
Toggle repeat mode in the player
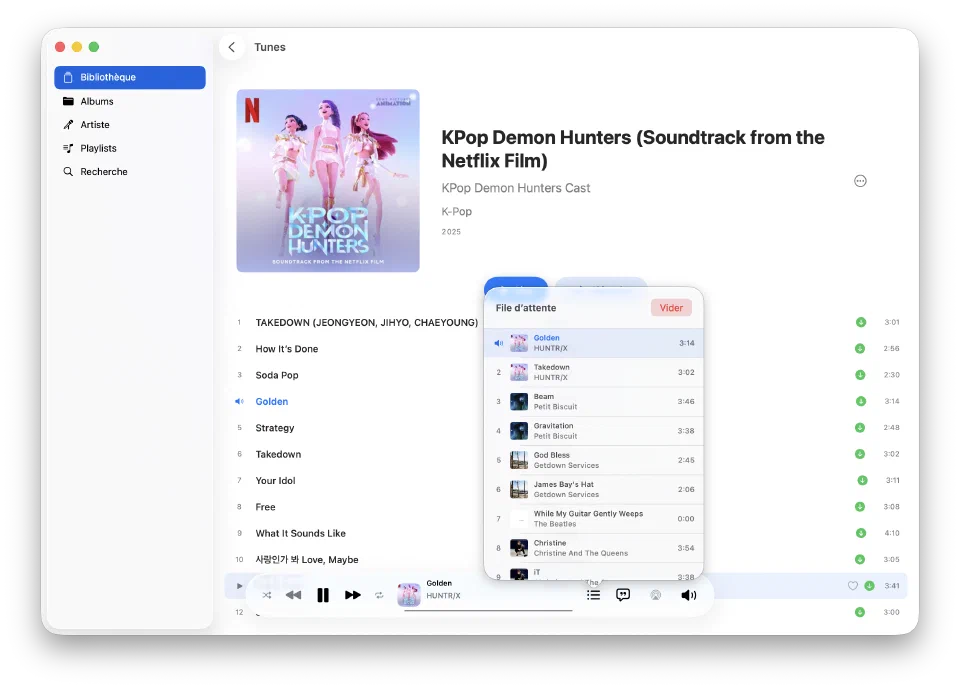[x=379, y=595]
